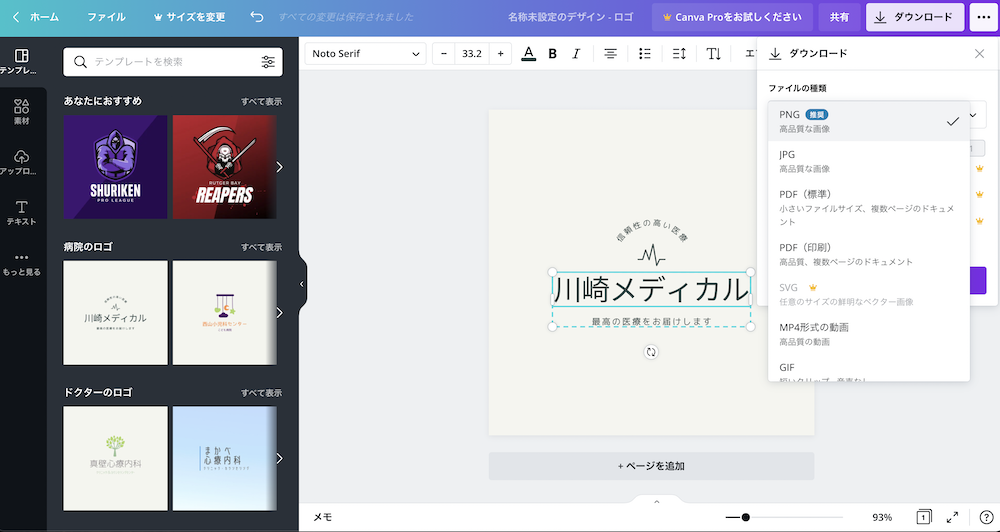The image size is (1000, 532).
Task: Open the line spacing options
Action: (x=679, y=54)
